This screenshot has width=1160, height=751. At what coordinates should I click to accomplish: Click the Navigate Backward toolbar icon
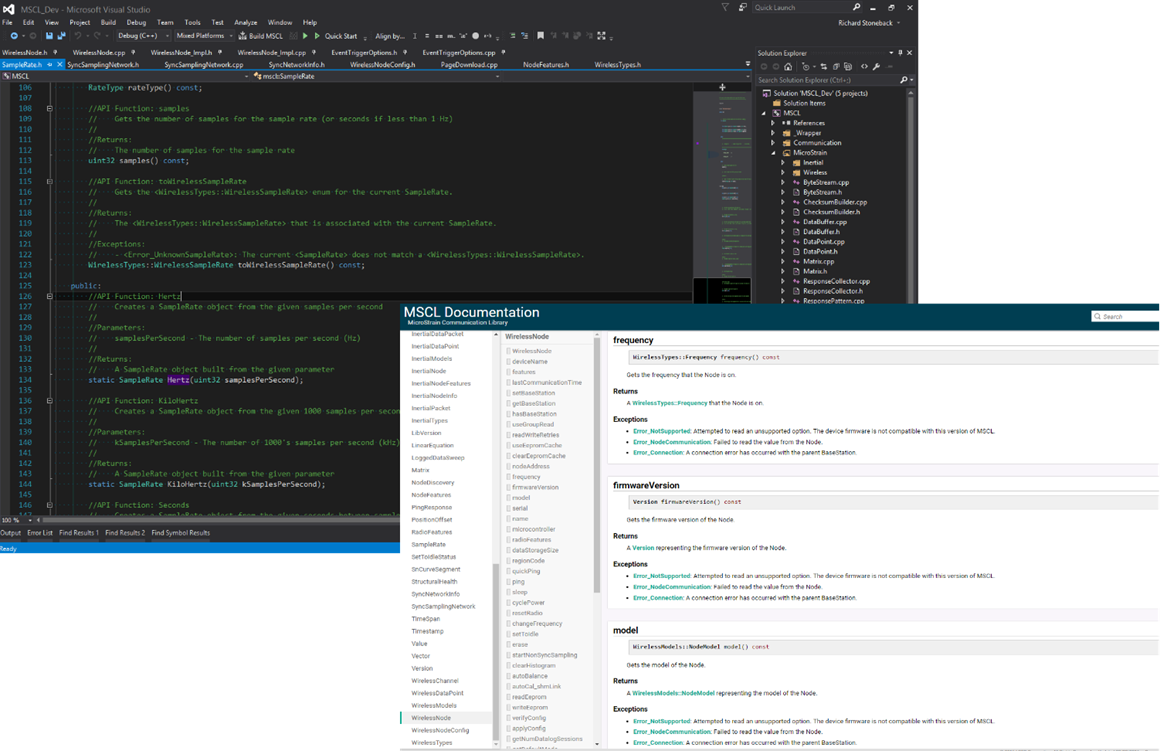point(13,36)
